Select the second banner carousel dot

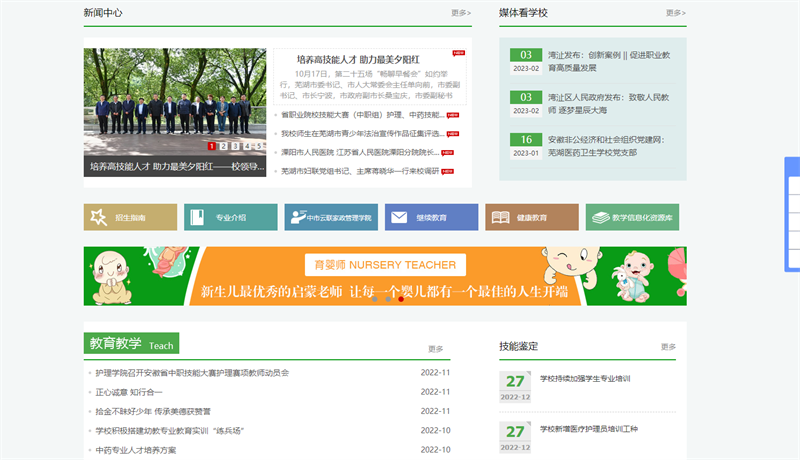pyautogui.click(x=388, y=299)
